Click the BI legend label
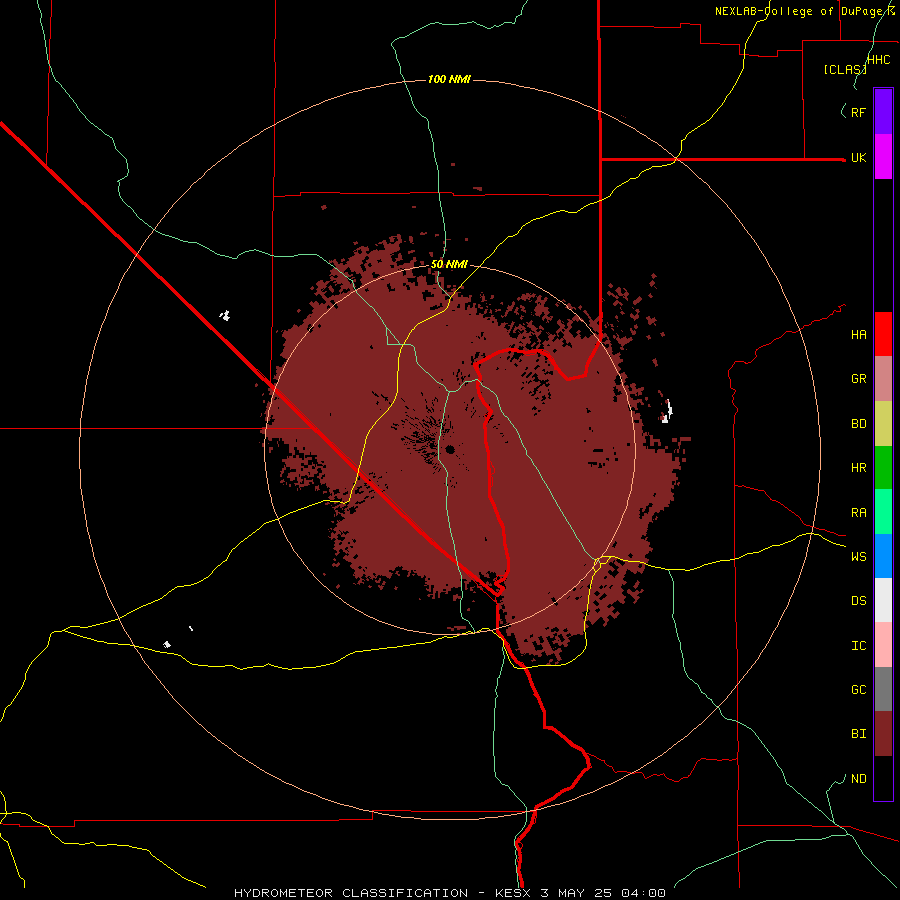The width and height of the screenshot is (900, 900). coord(858,734)
